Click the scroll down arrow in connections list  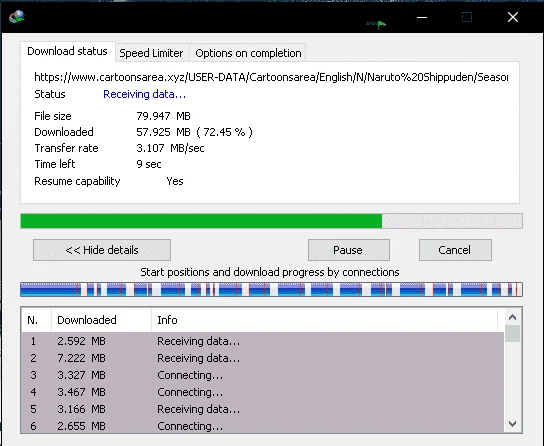coord(512,424)
